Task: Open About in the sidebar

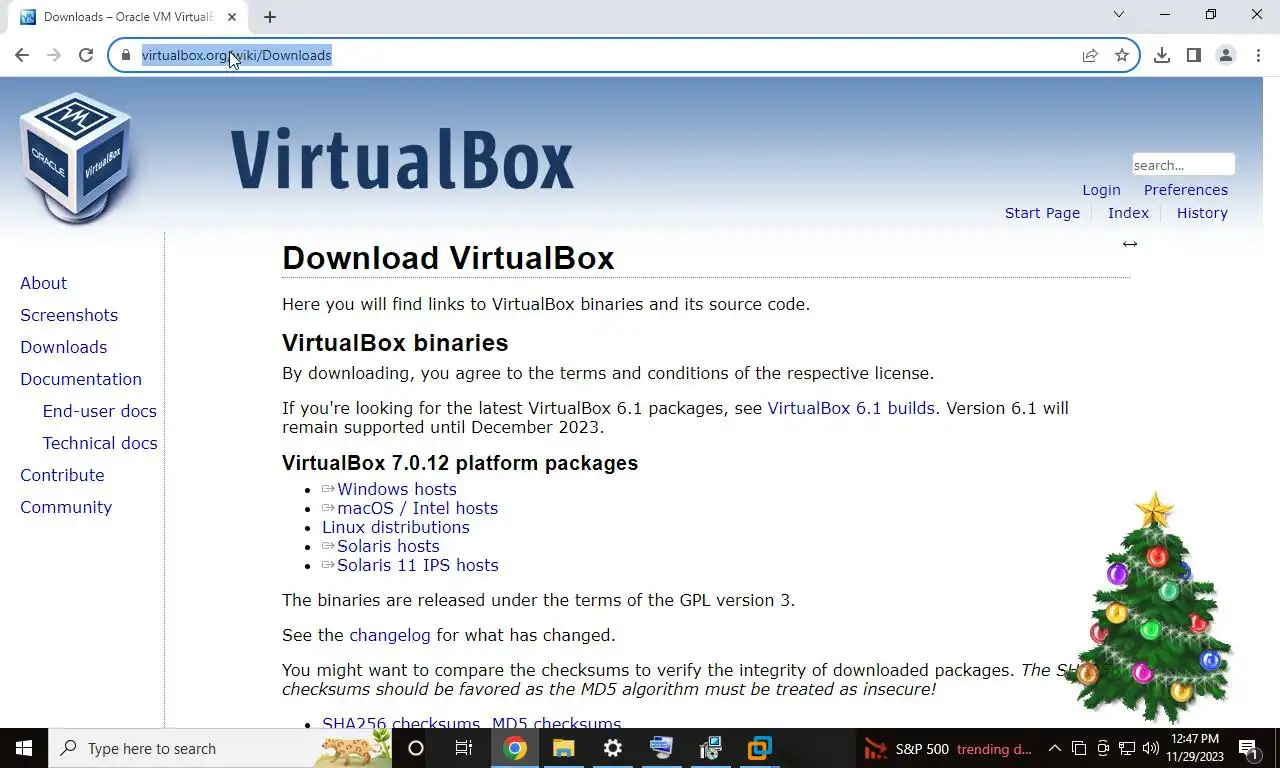Action: point(43,283)
